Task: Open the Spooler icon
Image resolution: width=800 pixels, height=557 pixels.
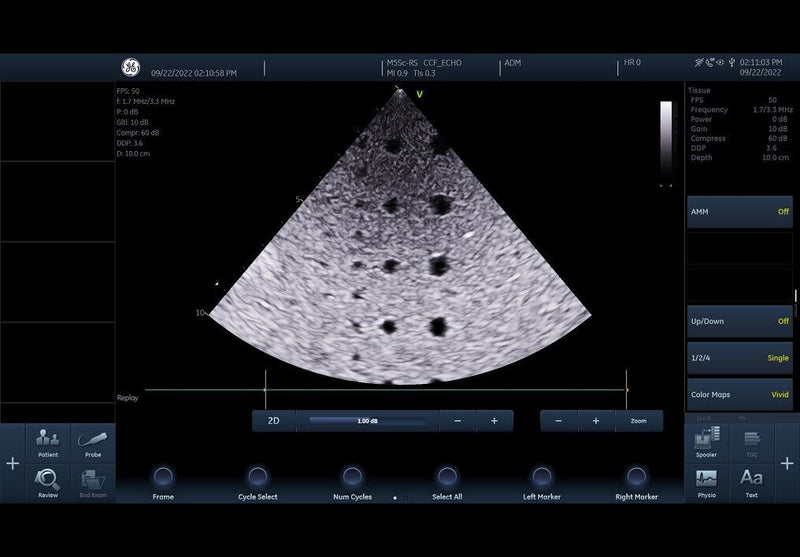Action: coord(707,441)
